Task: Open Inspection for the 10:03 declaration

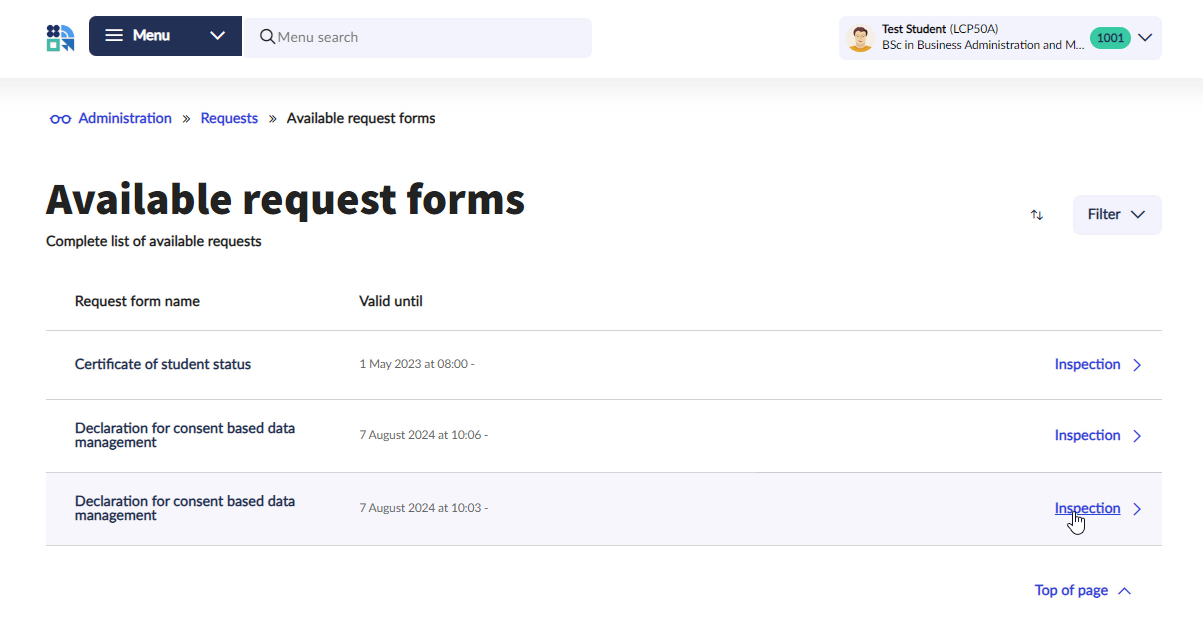Action: [x=1087, y=508]
